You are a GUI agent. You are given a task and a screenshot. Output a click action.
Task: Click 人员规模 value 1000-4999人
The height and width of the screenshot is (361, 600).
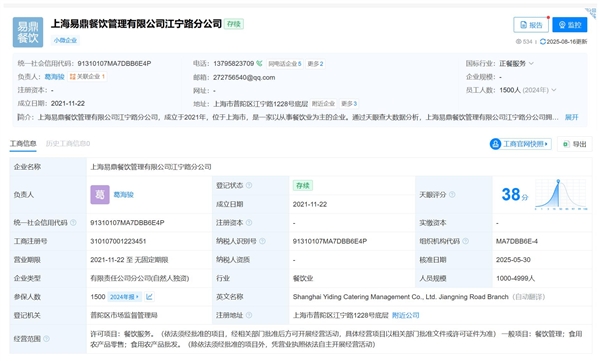[x=515, y=278]
